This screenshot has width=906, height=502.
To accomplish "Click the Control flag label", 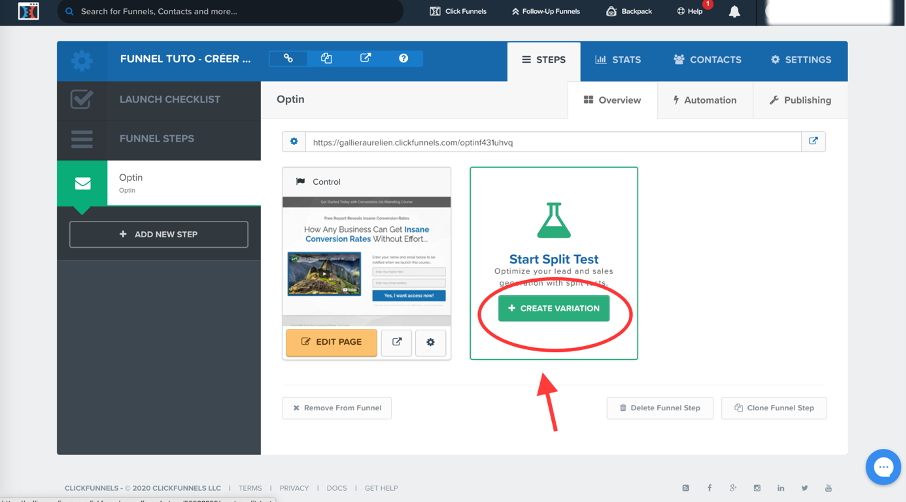I will (318, 182).
